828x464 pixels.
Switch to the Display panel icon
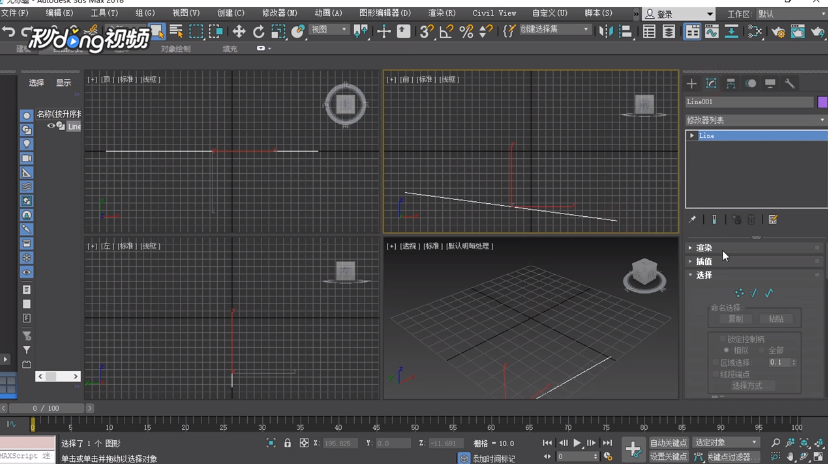tap(770, 83)
